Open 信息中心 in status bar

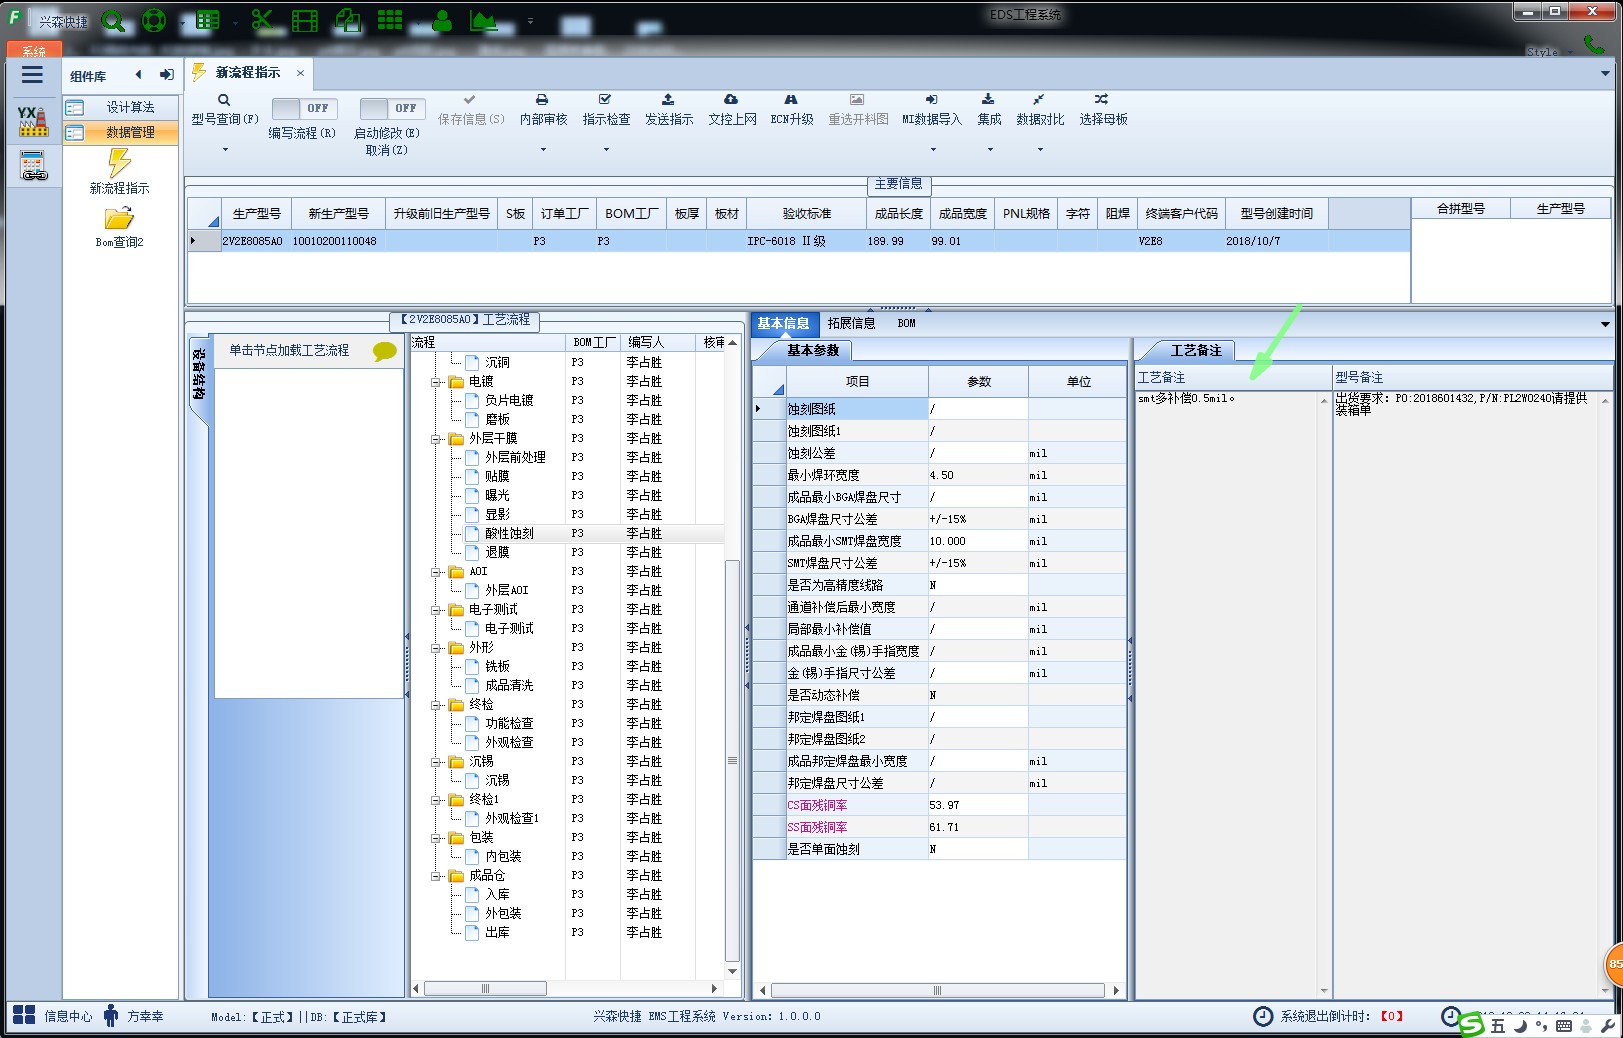(53, 1016)
